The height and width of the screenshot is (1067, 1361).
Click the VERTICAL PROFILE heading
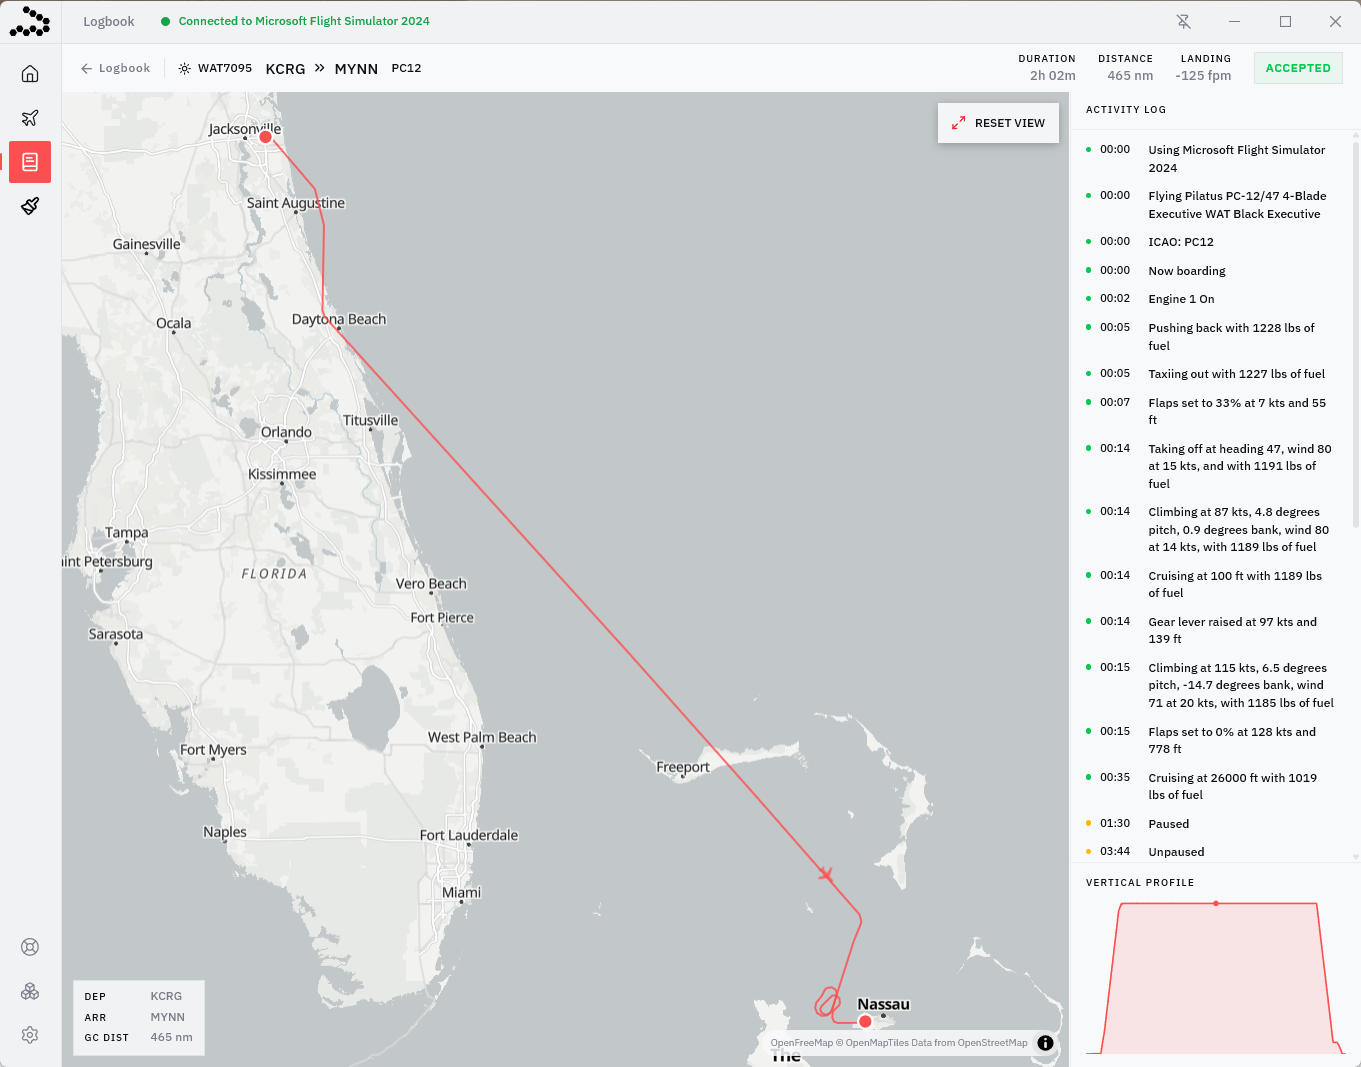tap(1140, 883)
